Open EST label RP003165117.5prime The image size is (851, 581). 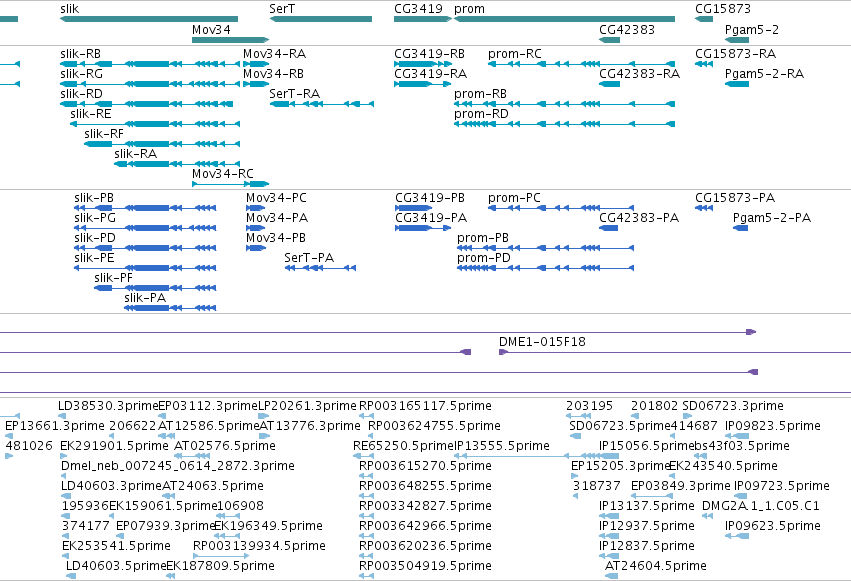tap(426, 406)
